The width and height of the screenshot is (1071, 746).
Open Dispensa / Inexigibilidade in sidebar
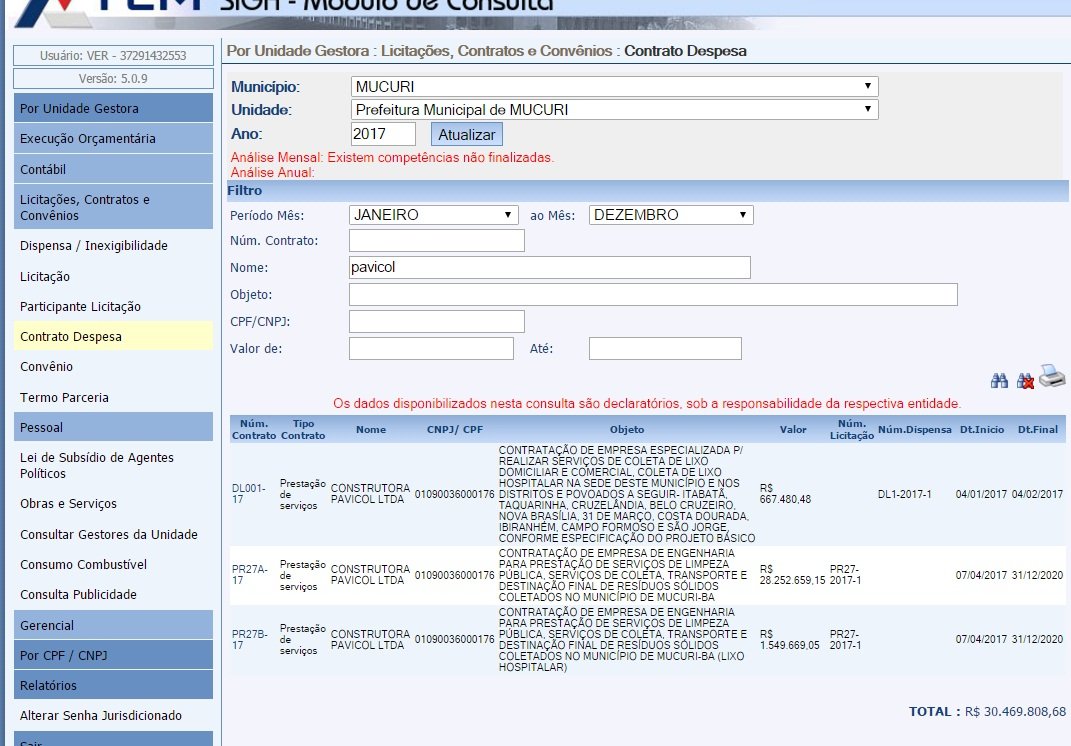pyautogui.click(x=94, y=246)
